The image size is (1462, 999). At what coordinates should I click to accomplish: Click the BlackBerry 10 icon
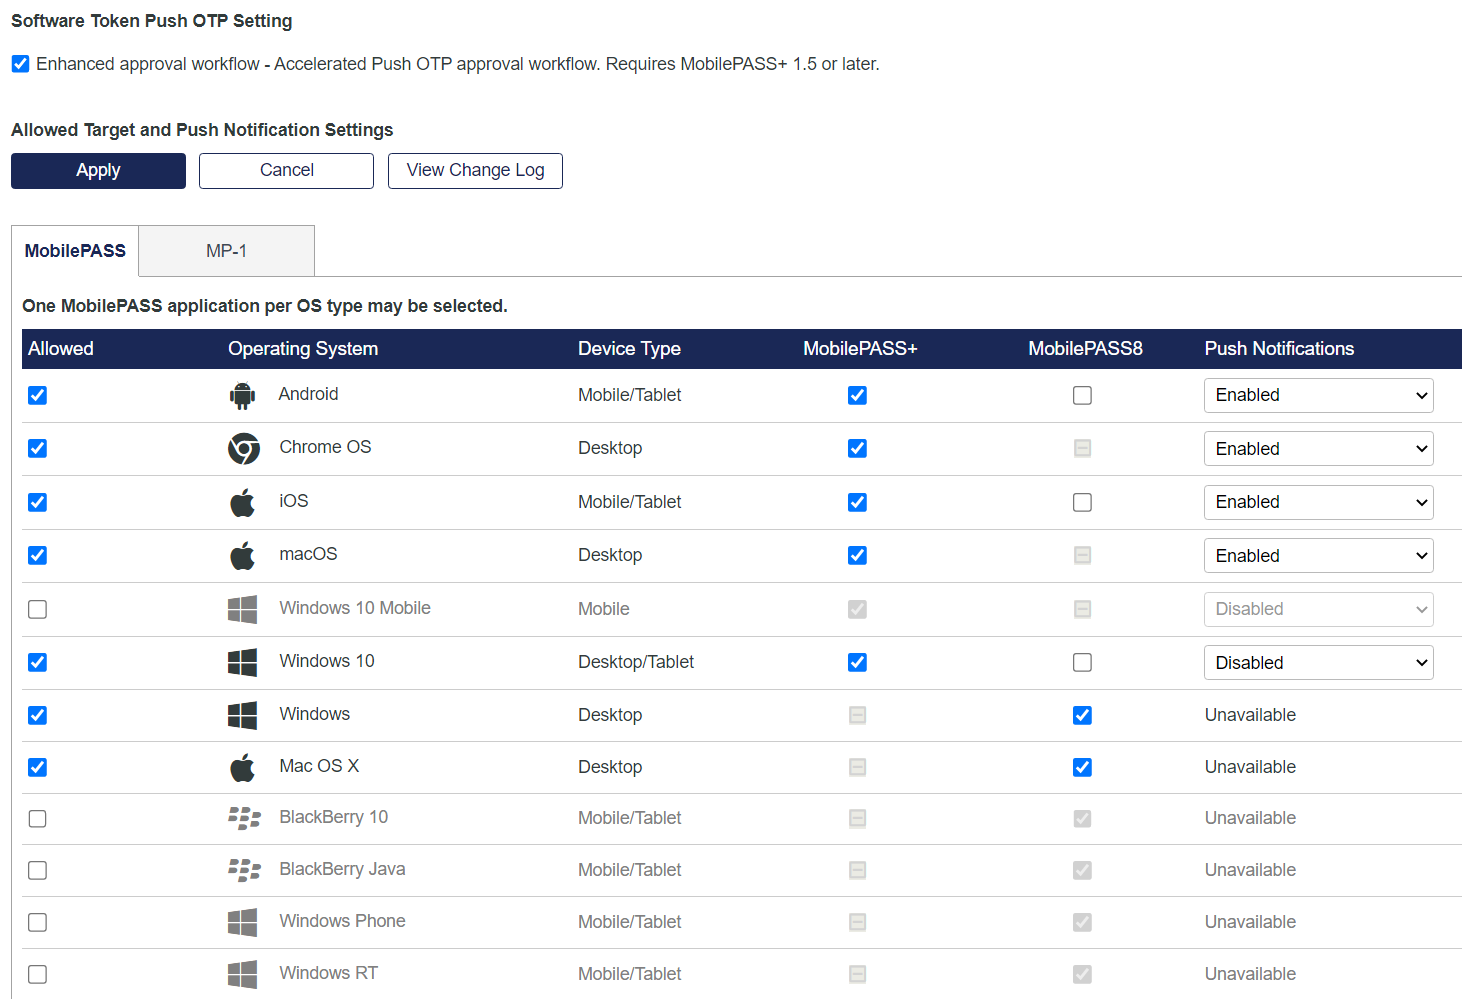[x=242, y=818]
